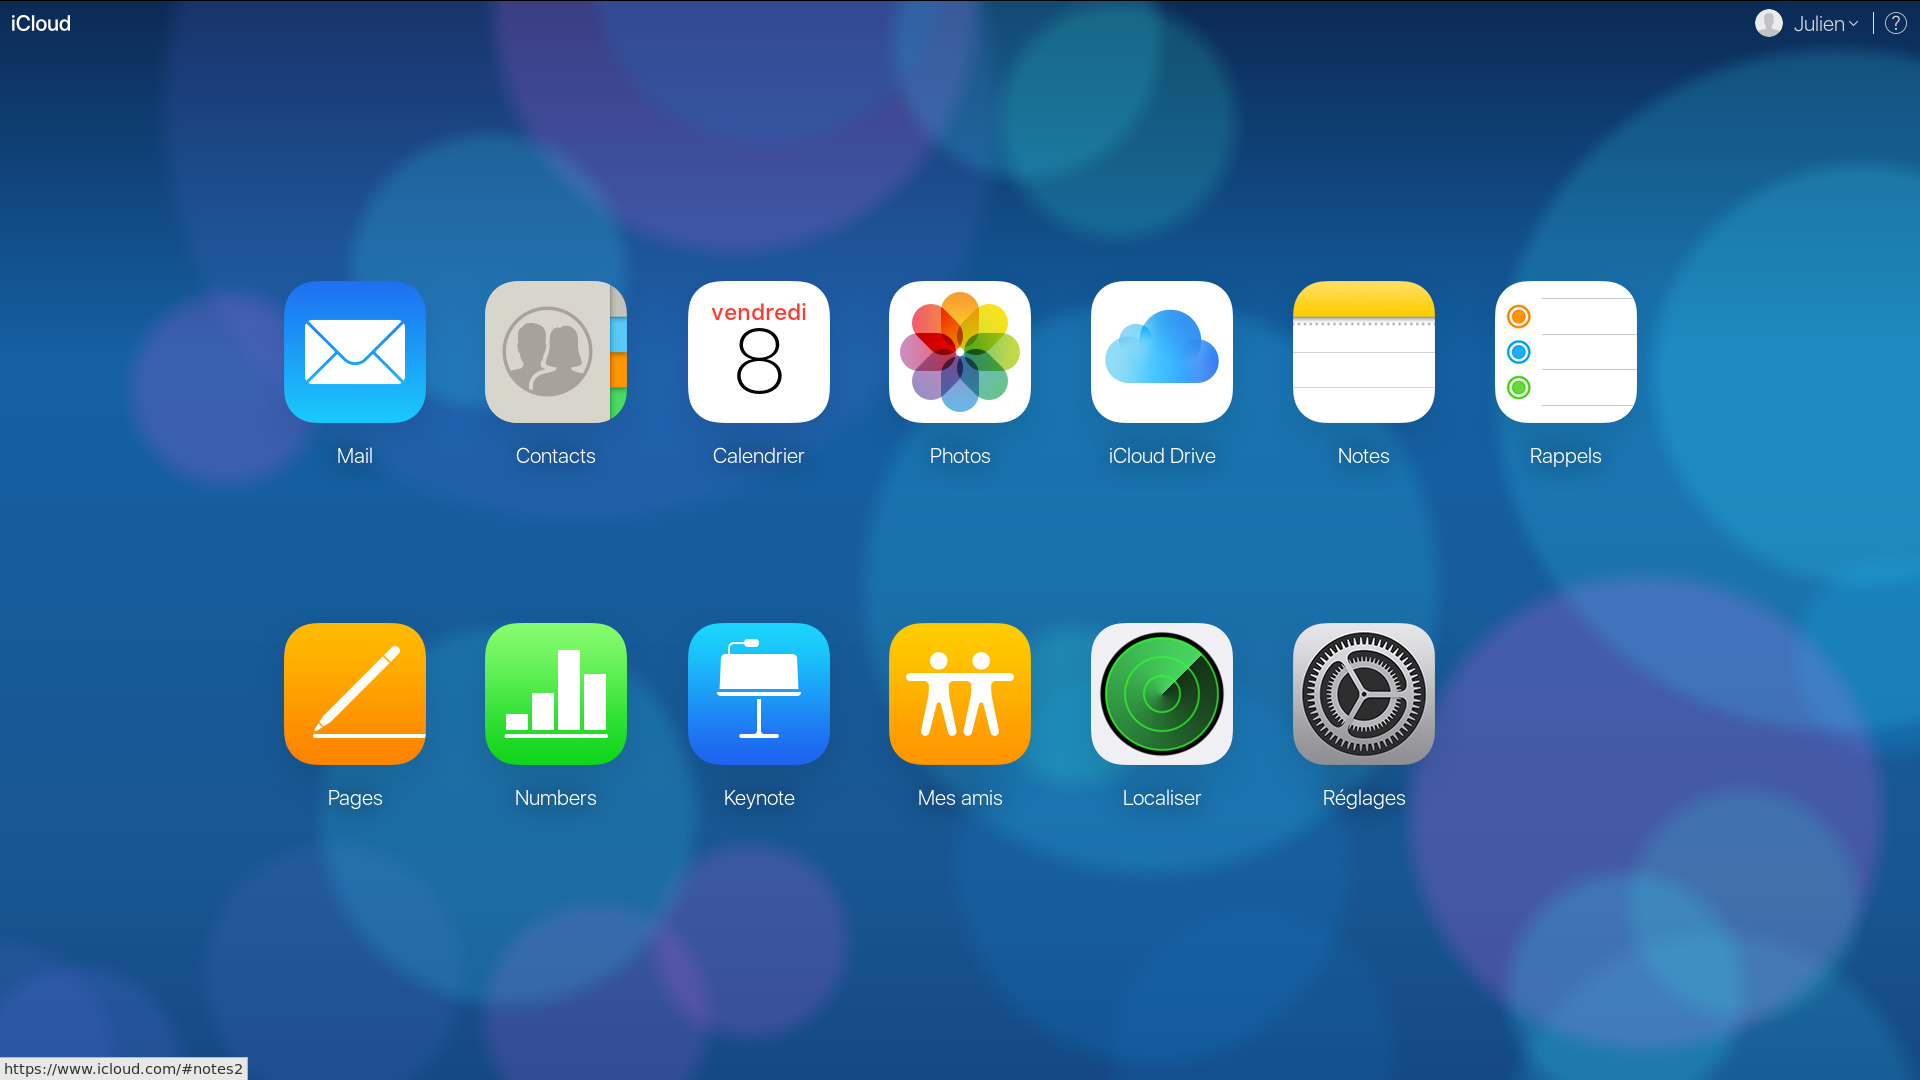Image resolution: width=1920 pixels, height=1080 pixels.
Task: Click the Photos label text
Action: click(x=960, y=456)
